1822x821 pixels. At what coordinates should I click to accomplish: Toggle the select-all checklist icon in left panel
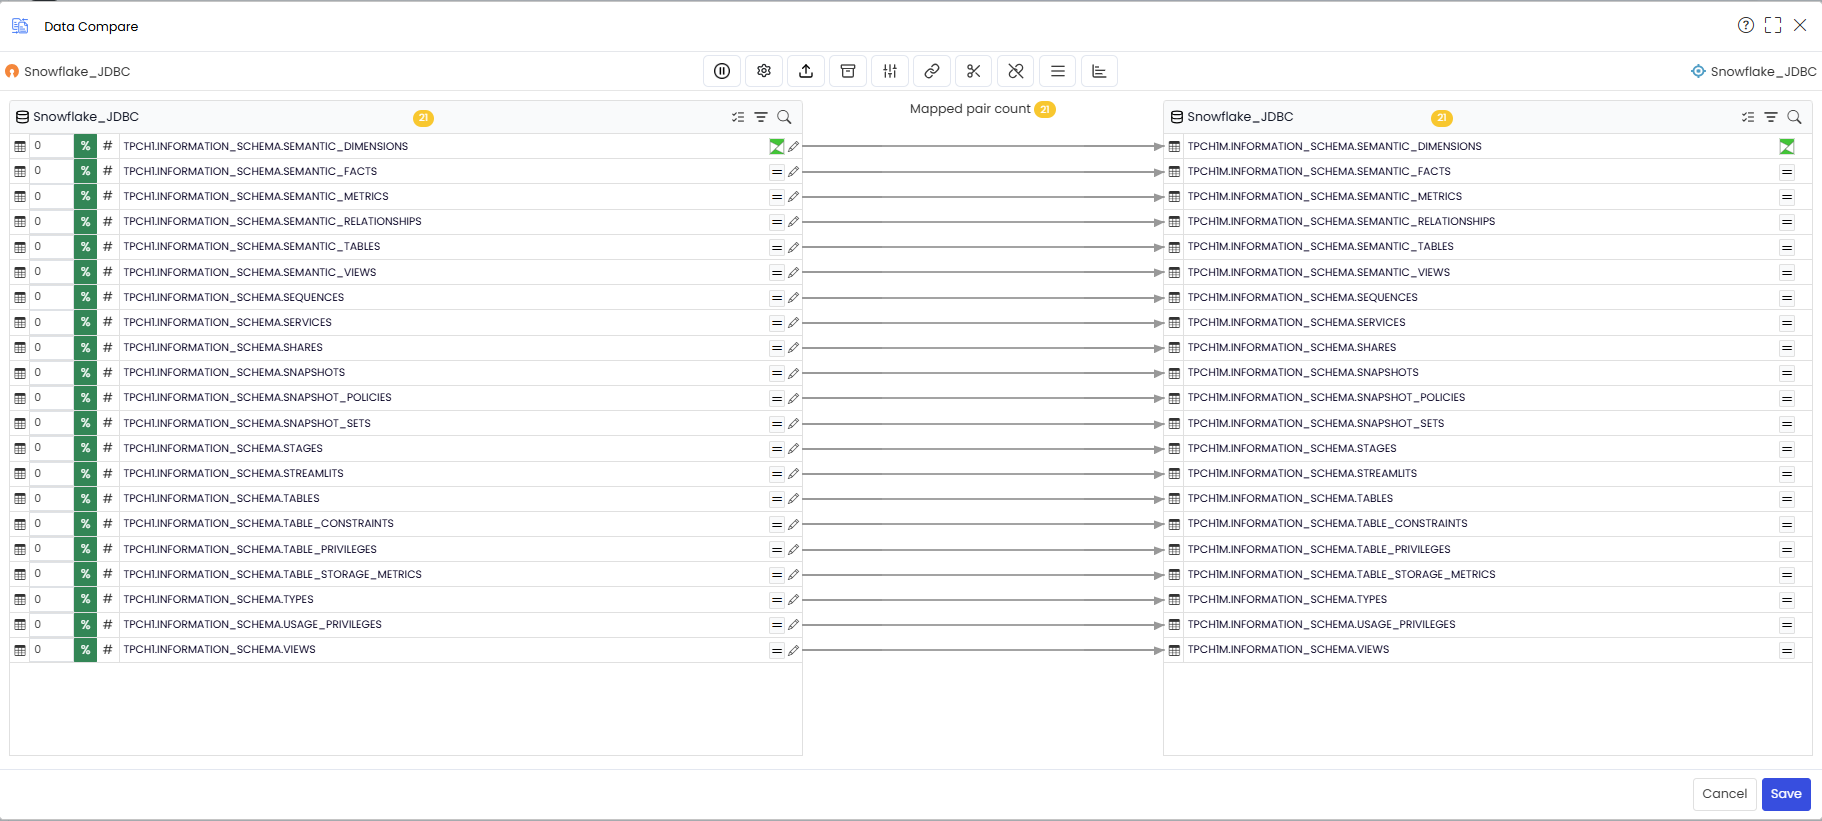[738, 117]
